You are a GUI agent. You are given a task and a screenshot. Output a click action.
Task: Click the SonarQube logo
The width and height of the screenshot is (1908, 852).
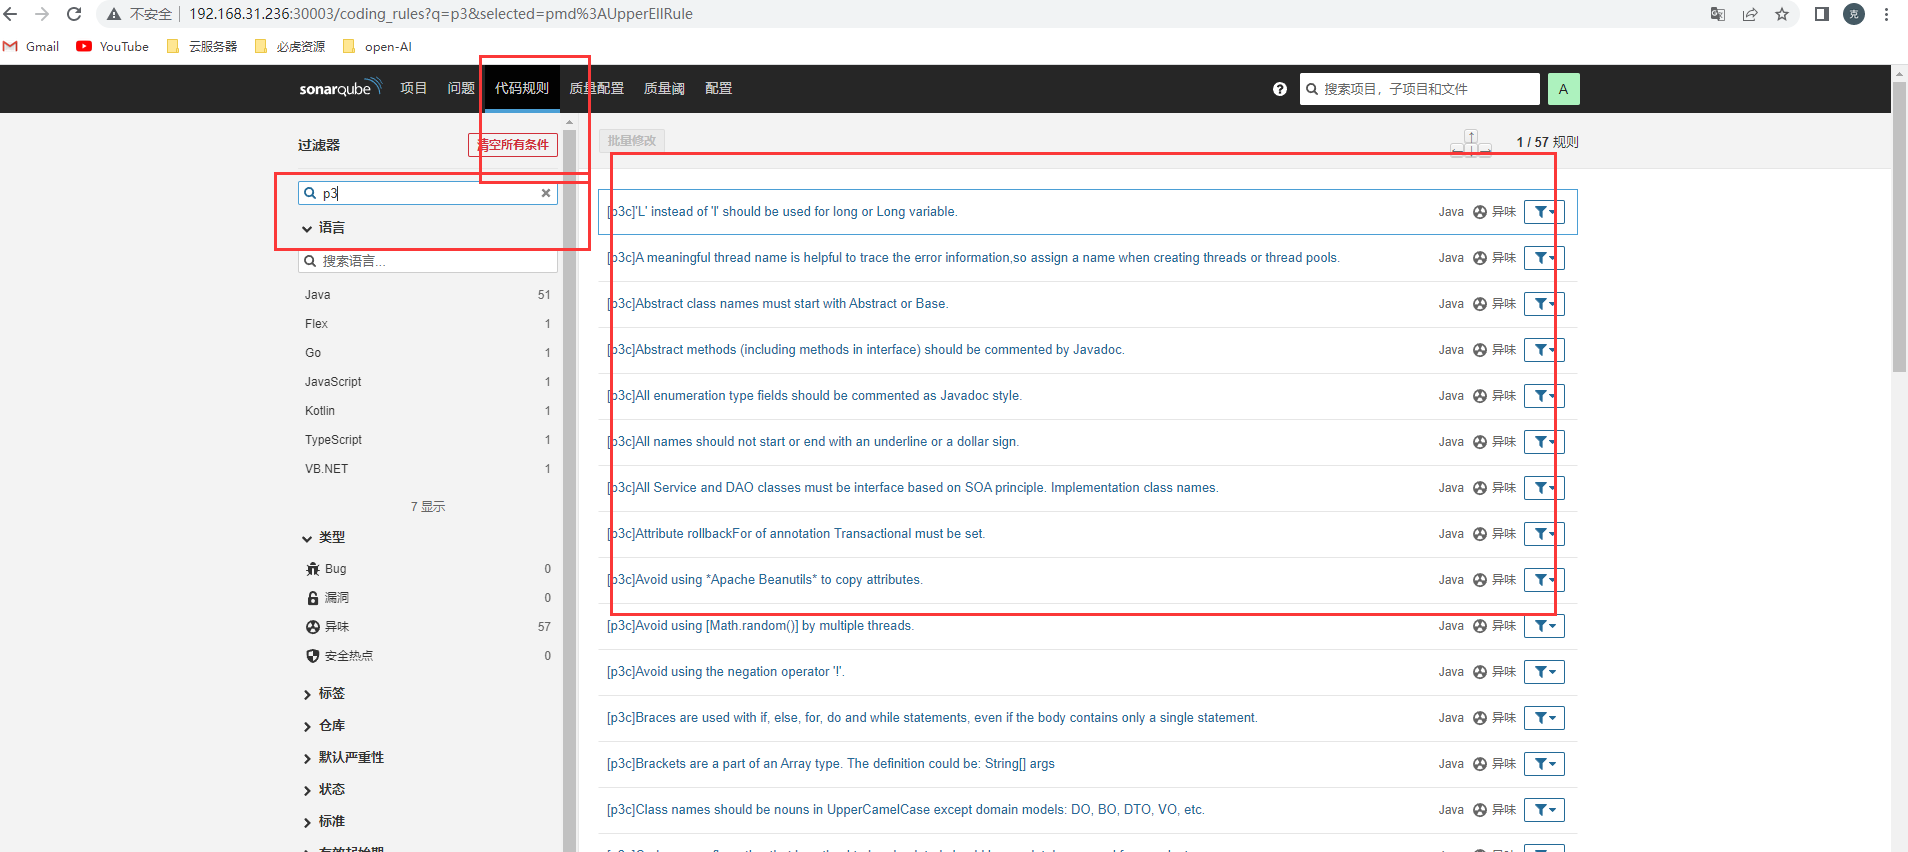coord(340,88)
